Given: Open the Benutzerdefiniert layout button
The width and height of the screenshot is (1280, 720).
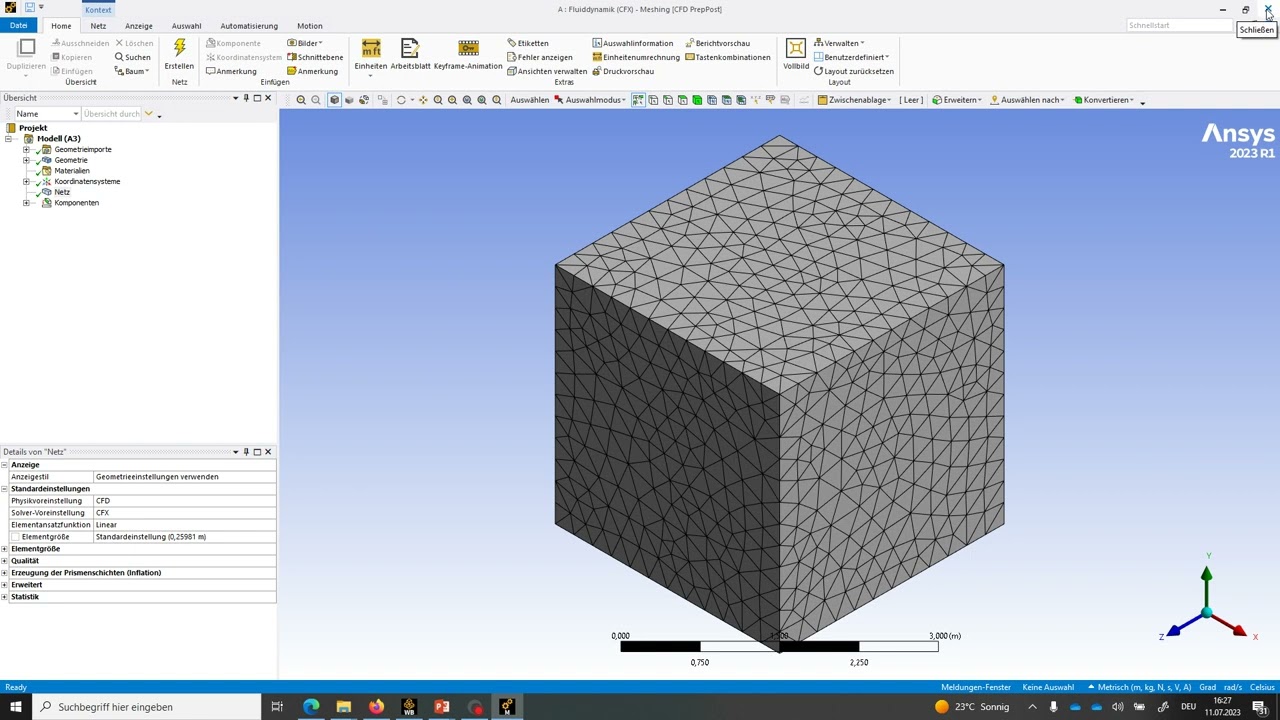Looking at the screenshot, I should [x=852, y=57].
